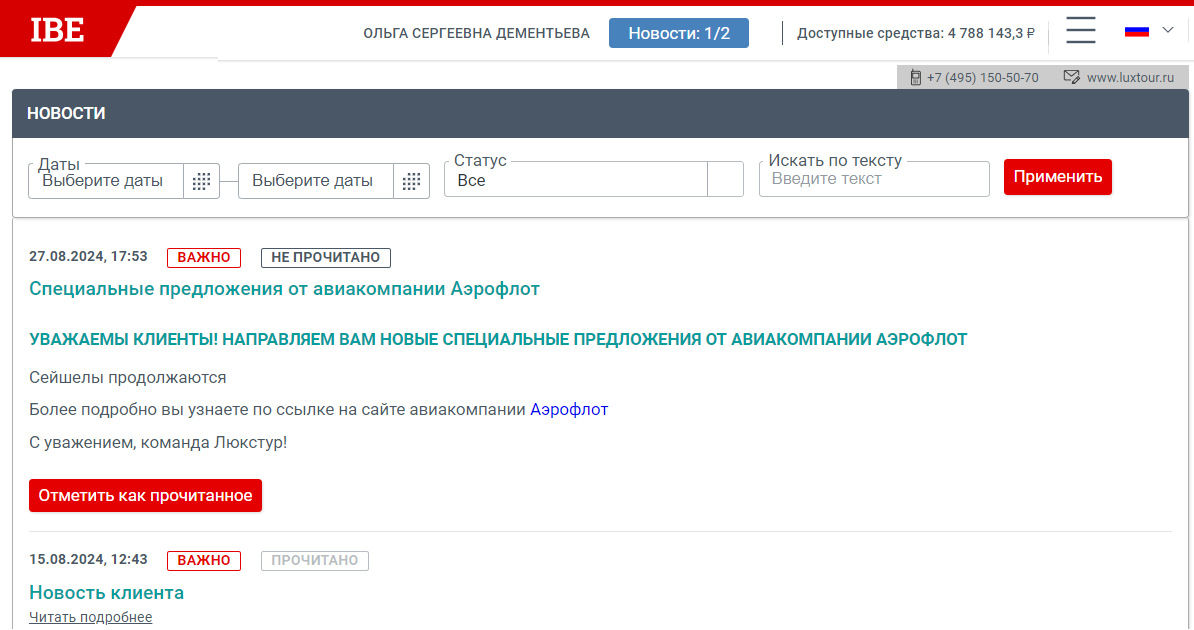Open the Новость клиента headline
The image size is (1194, 630).
point(106,592)
